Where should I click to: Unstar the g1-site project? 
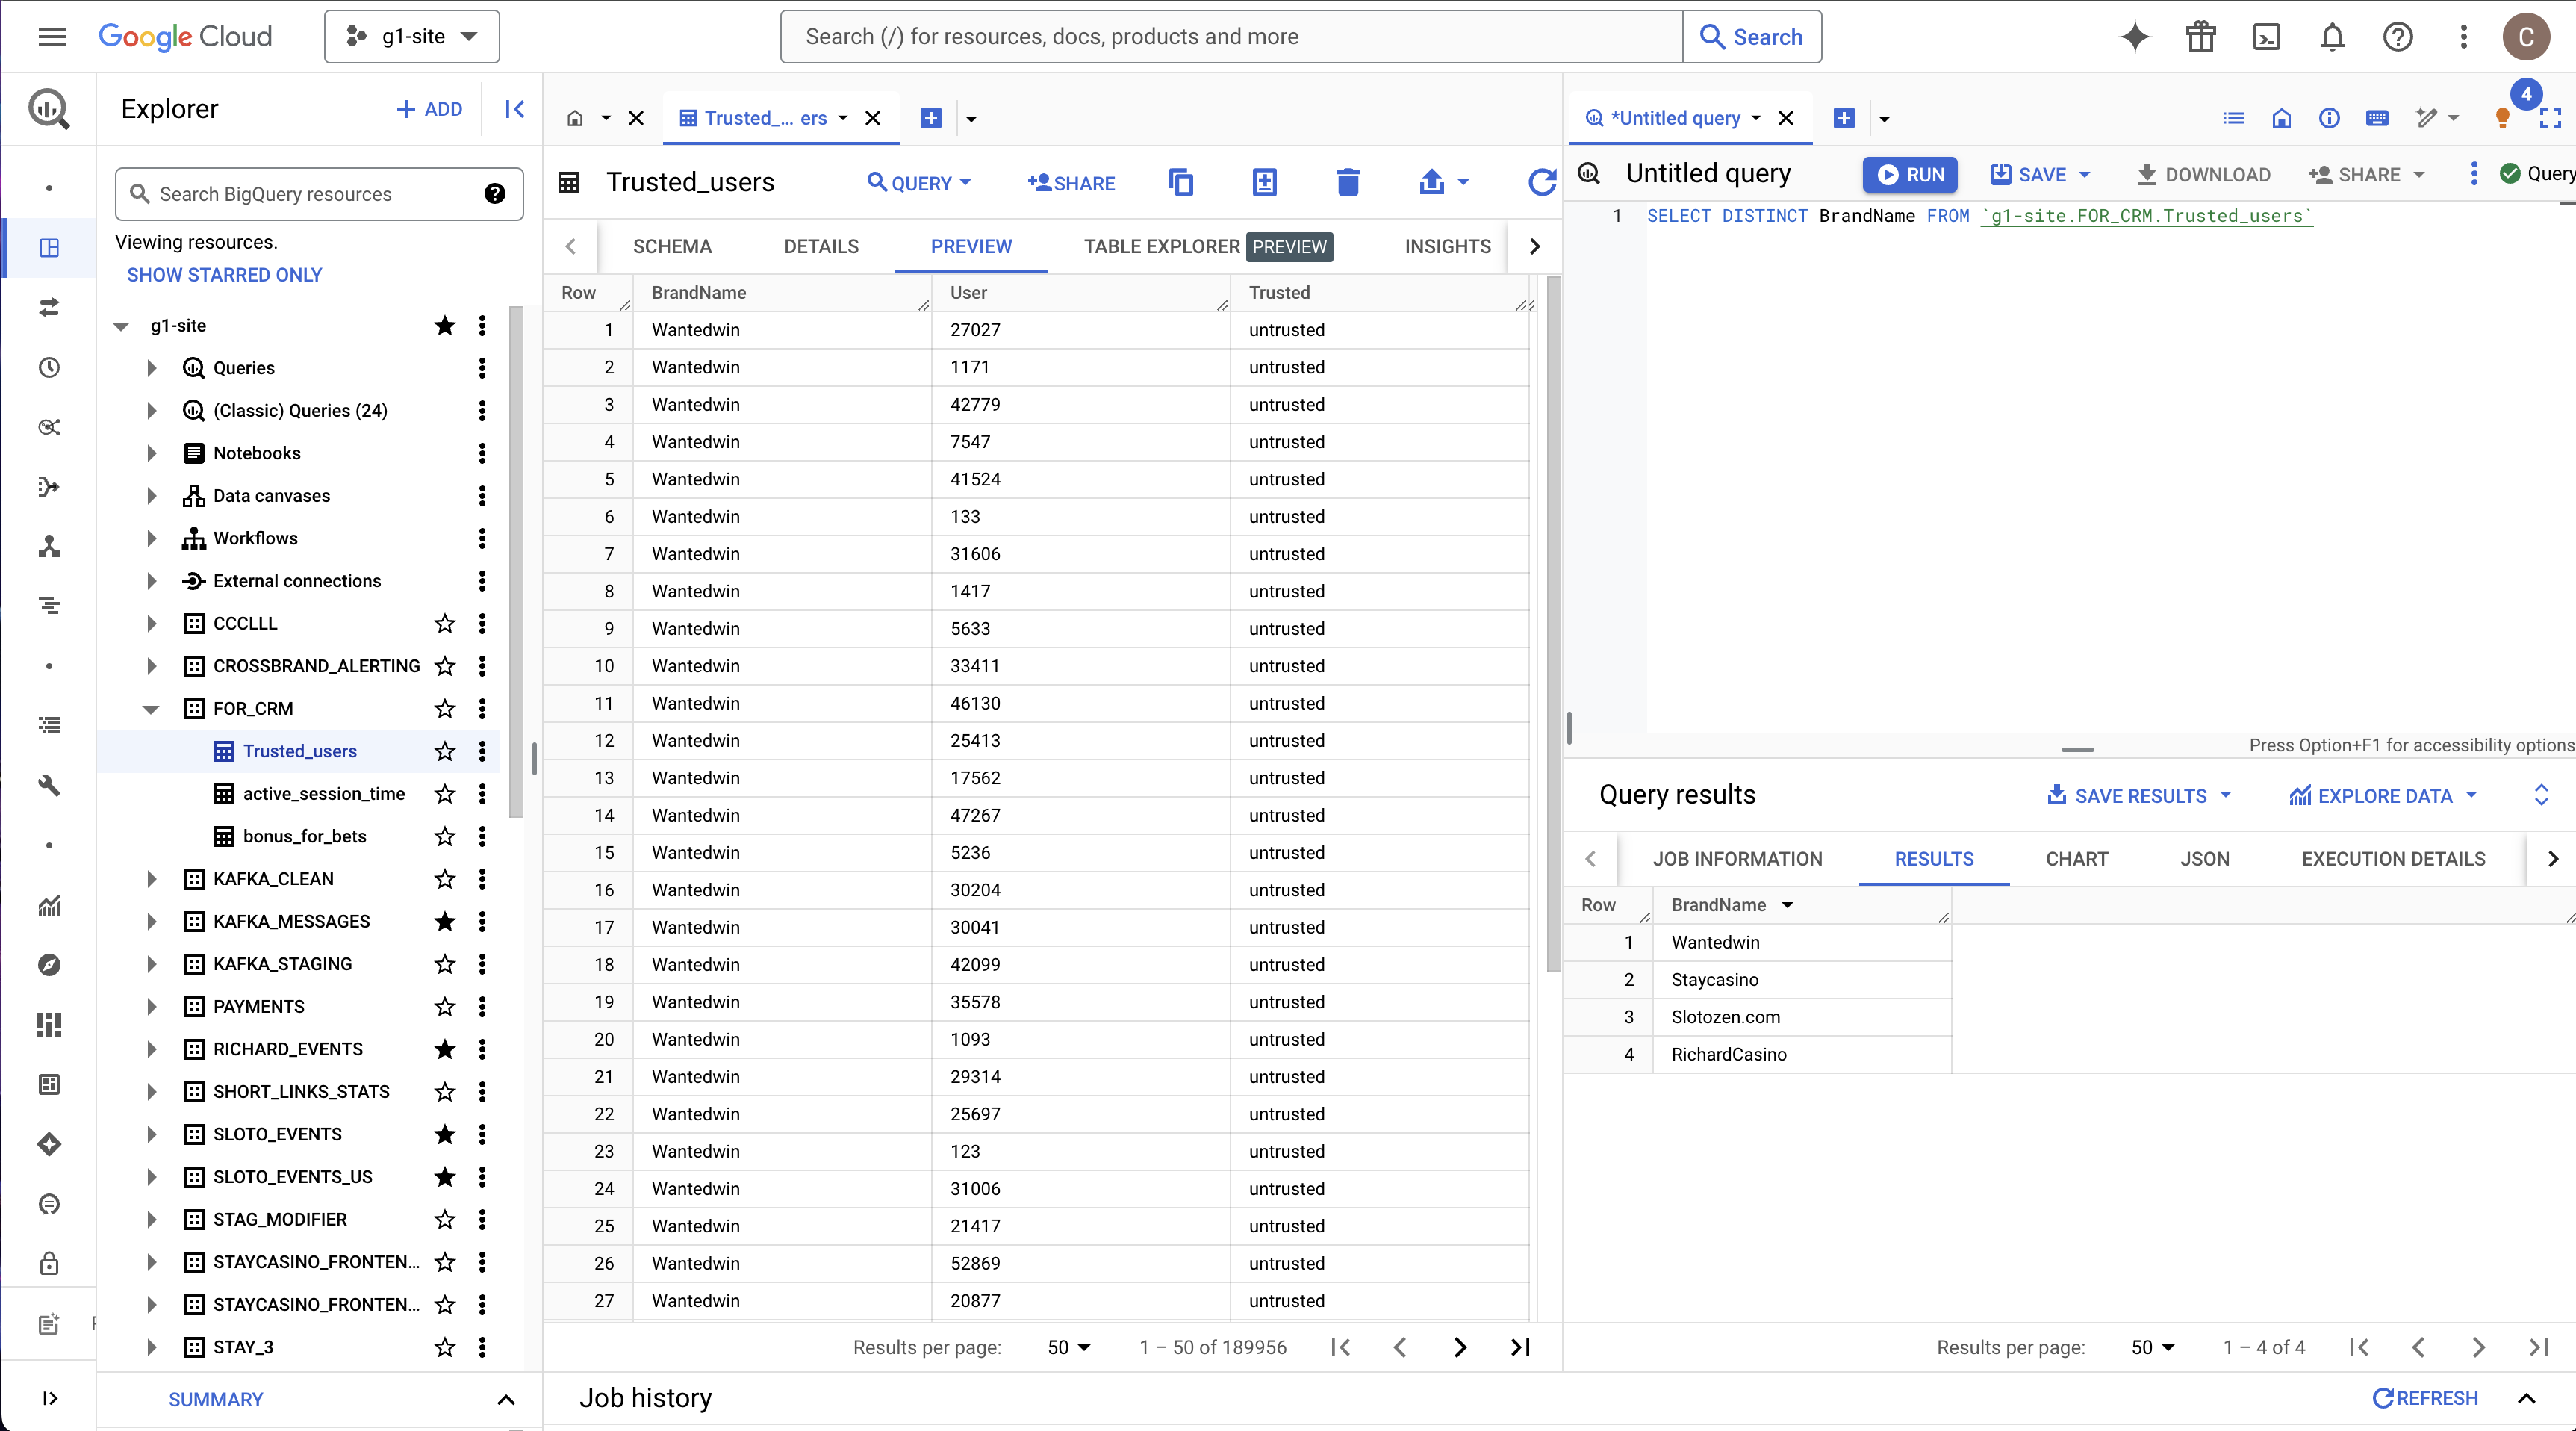click(x=445, y=325)
